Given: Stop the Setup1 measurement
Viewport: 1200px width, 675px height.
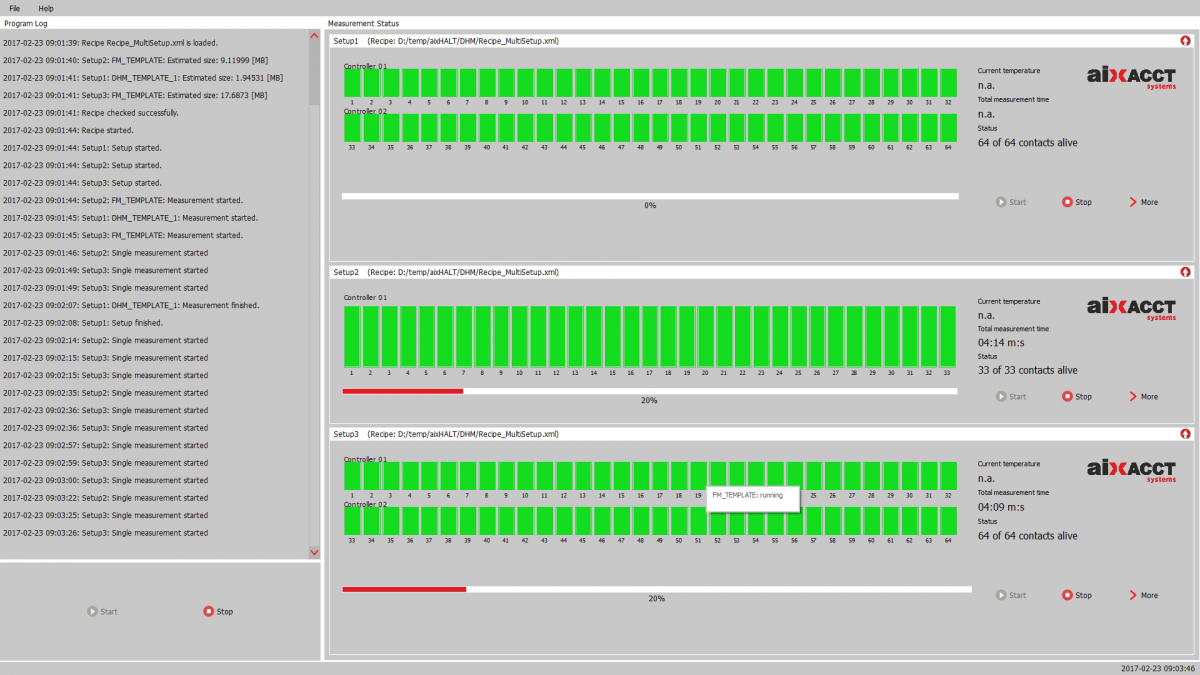Looking at the screenshot, I should point(1076,202).
